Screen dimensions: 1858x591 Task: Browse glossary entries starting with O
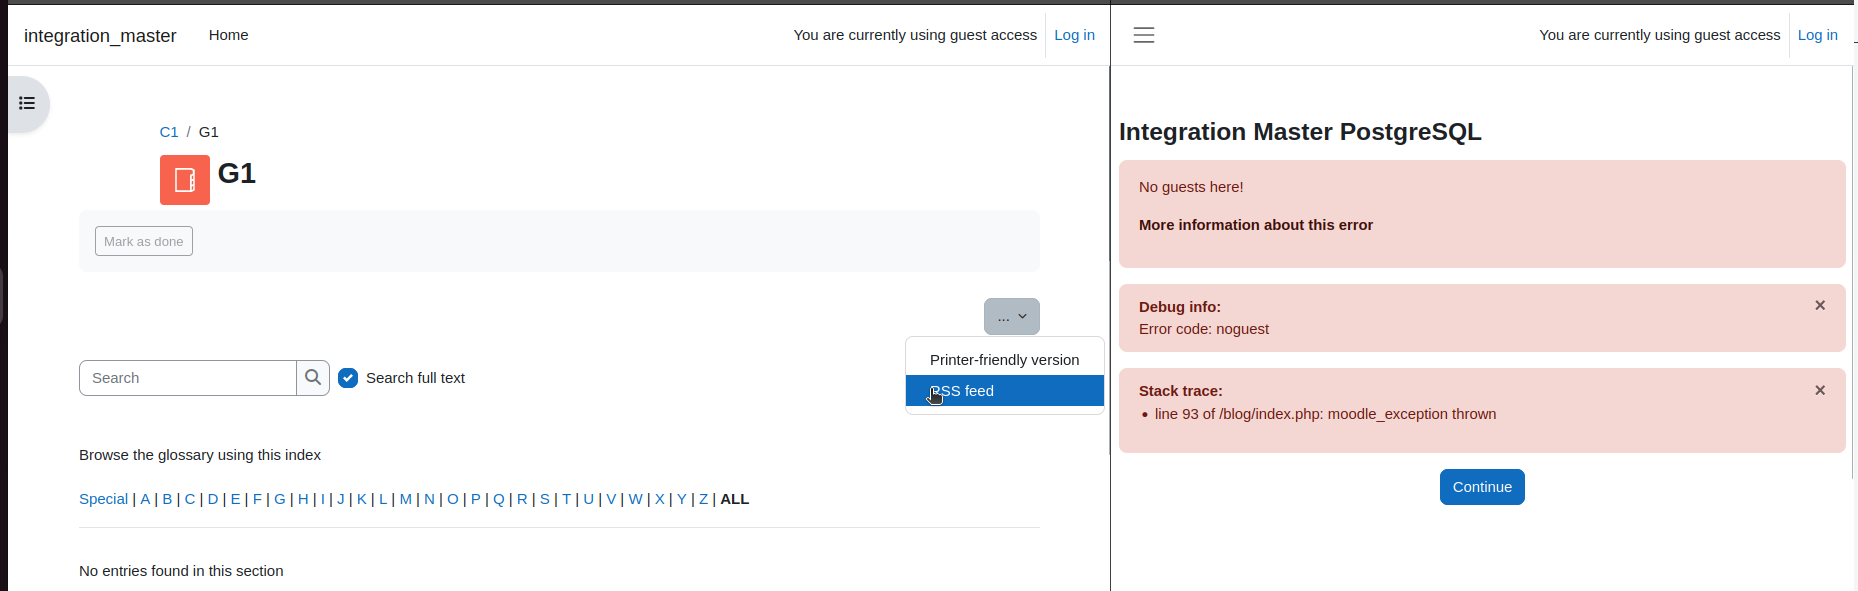point(452,499)
